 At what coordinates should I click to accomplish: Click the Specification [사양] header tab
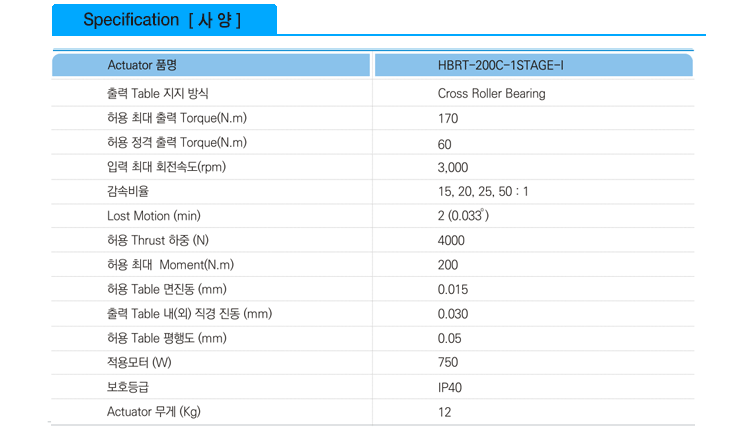164,20
